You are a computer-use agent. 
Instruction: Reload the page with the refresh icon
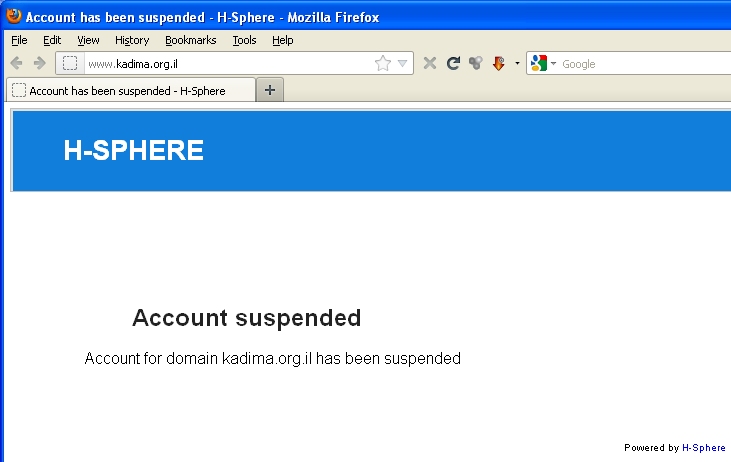tap(453, 63)
